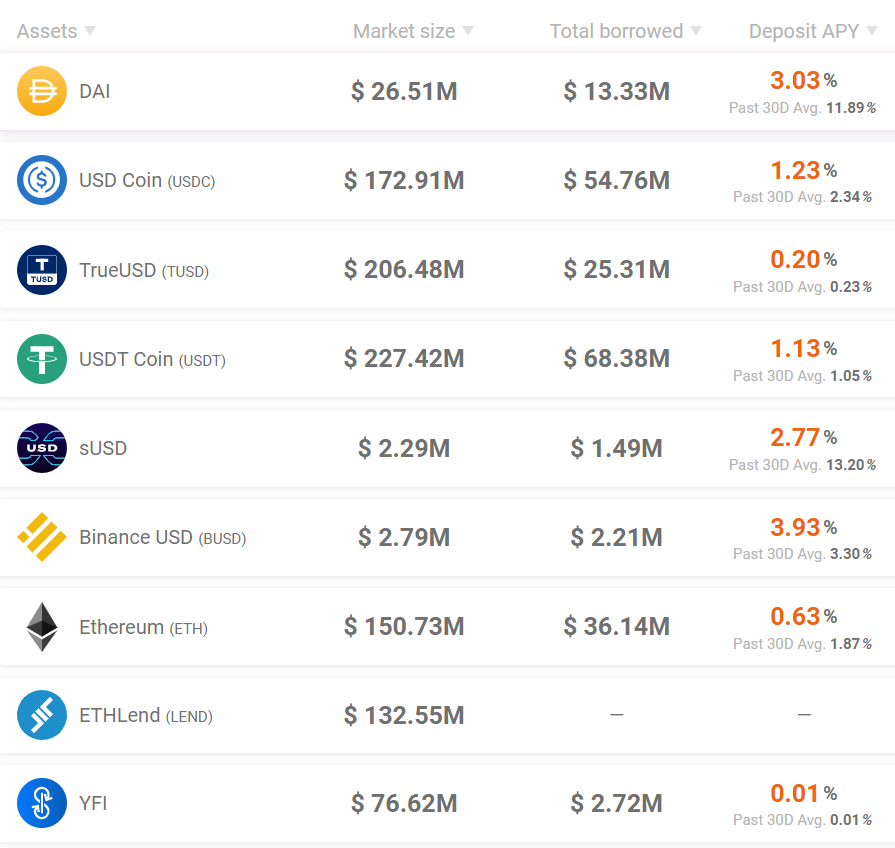Click the TrueUSD logo icon
Image resolution: width=895 pixels, height=848 pixels.
tap(42, 270)
